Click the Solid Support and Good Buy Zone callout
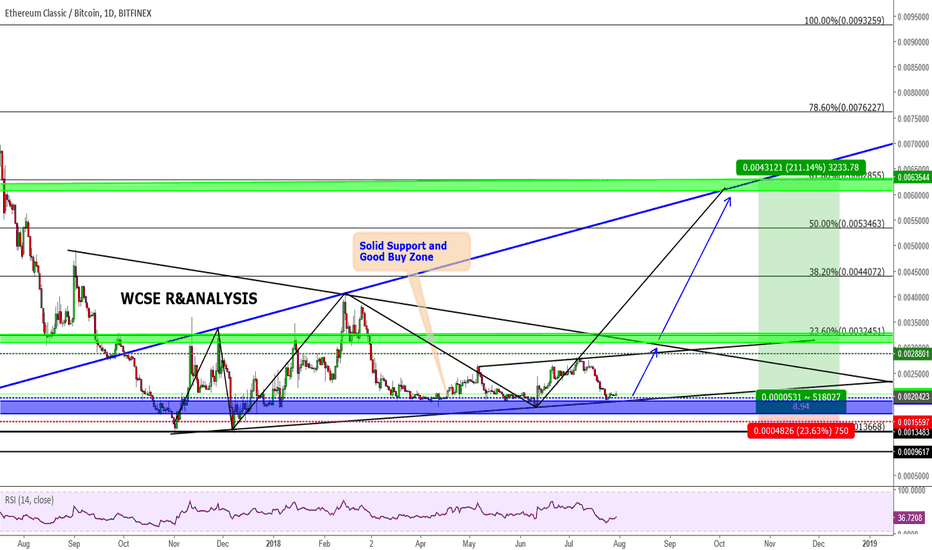This screenshot has height=550, width=932. (x=411, y=252)
